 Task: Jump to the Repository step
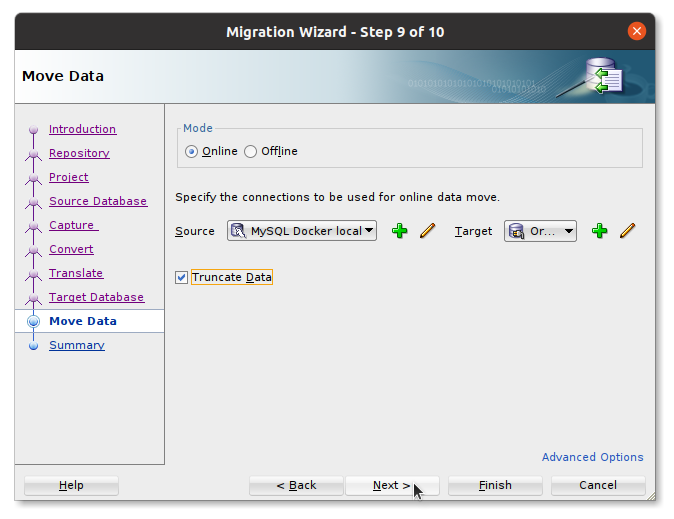pyautogui.click(x=79, y=153)
